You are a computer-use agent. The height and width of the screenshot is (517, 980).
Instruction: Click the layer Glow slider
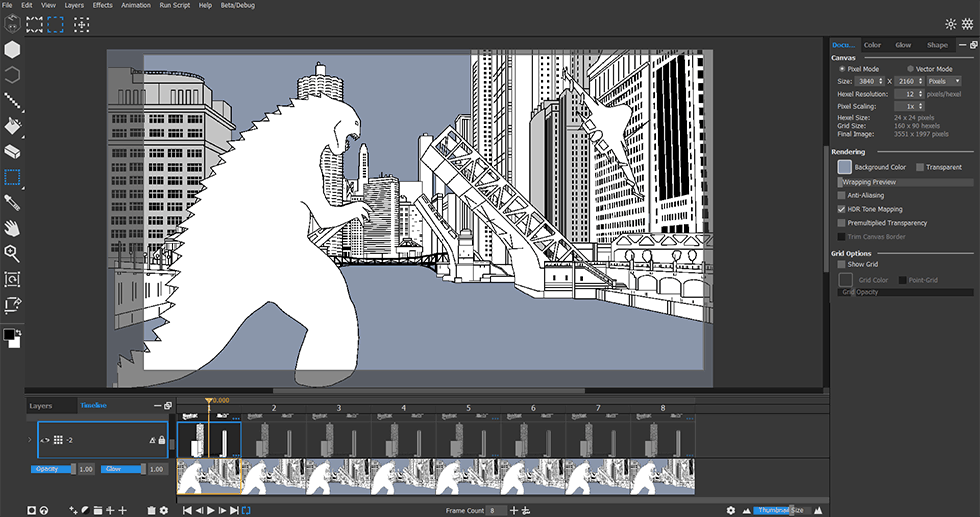pos(124,469)
